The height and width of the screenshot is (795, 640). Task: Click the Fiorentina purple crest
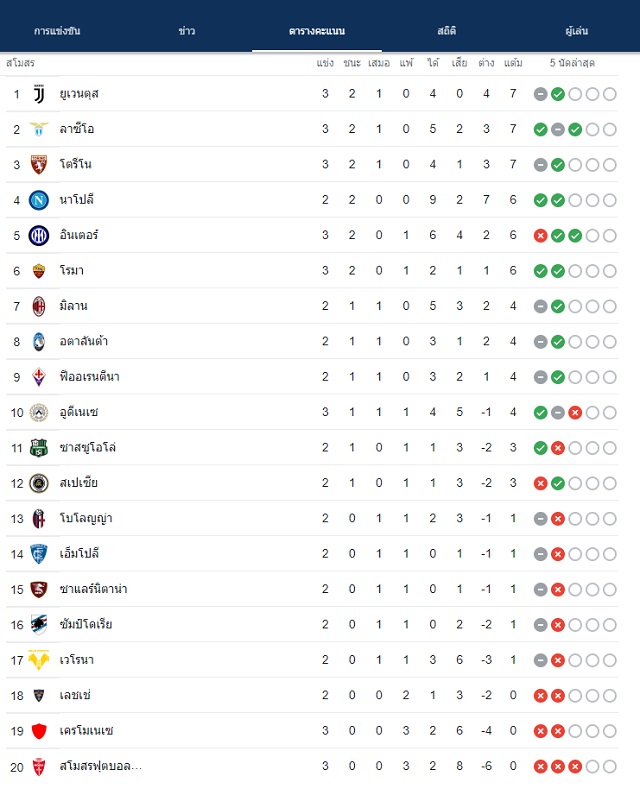[x=39, y=377]
